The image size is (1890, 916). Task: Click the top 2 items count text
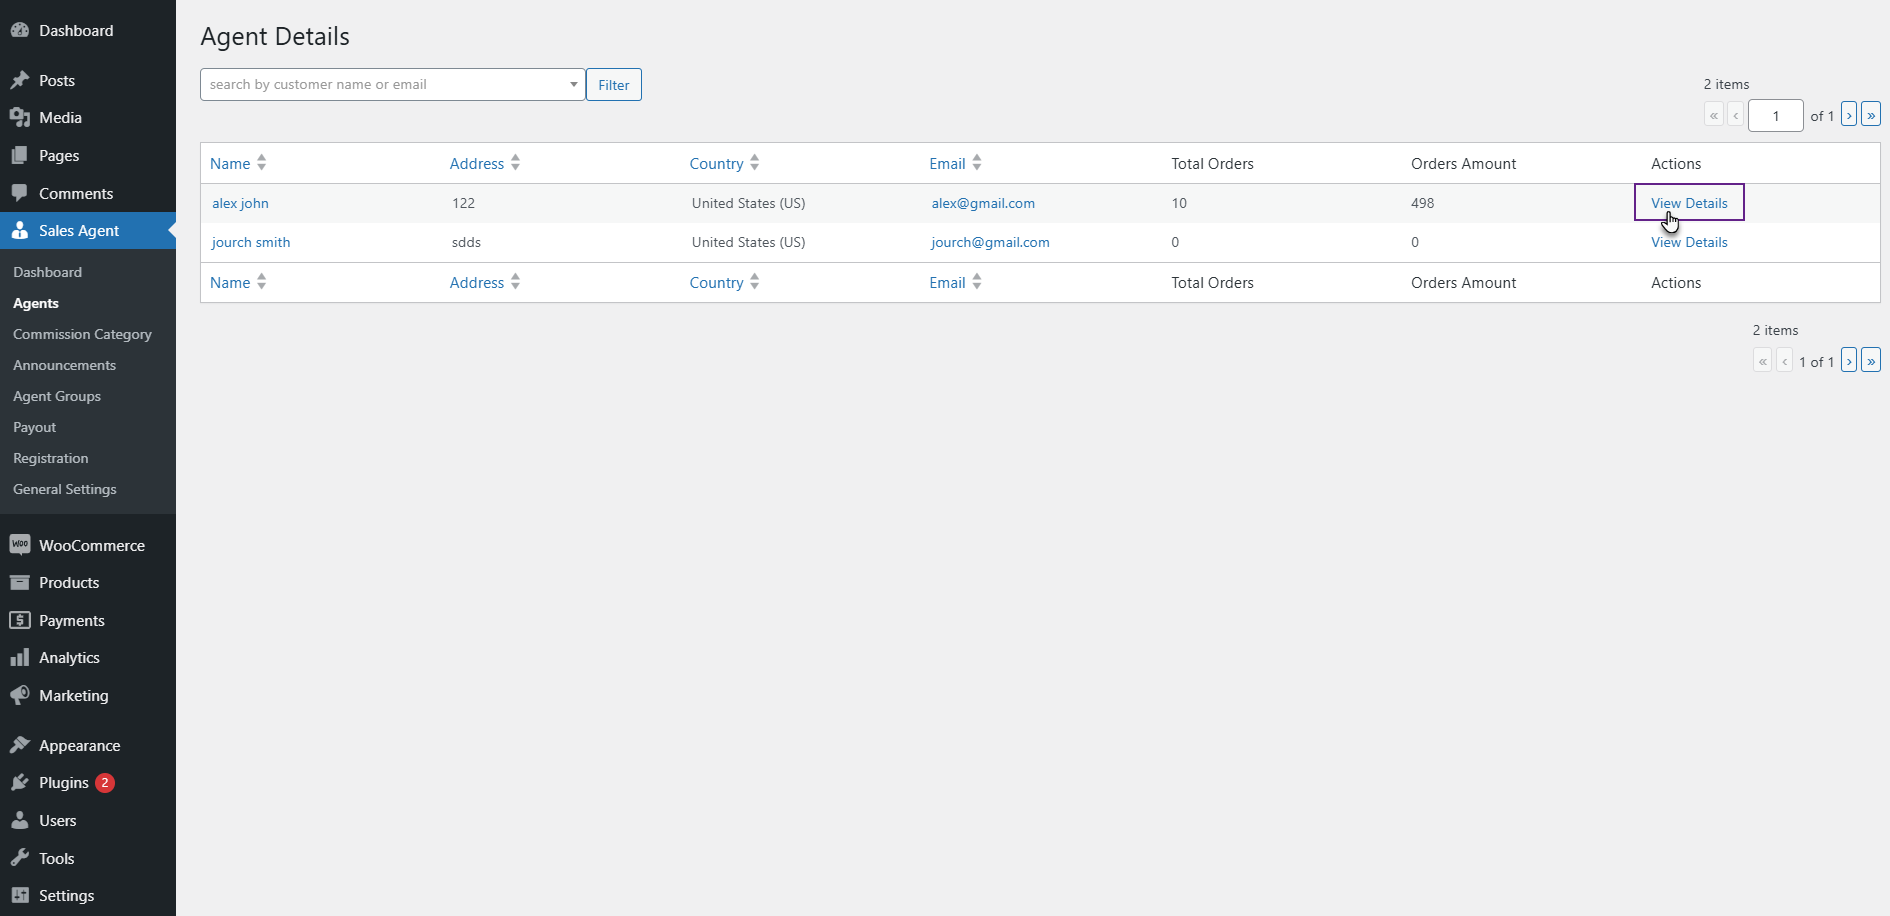[1726, 84]
